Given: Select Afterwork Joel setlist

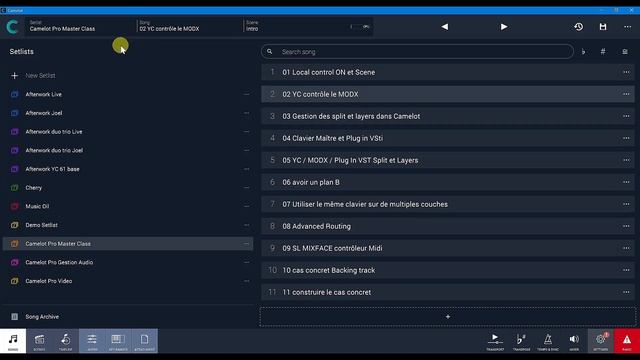Looking at the screenshot, I should pos(128,113).
